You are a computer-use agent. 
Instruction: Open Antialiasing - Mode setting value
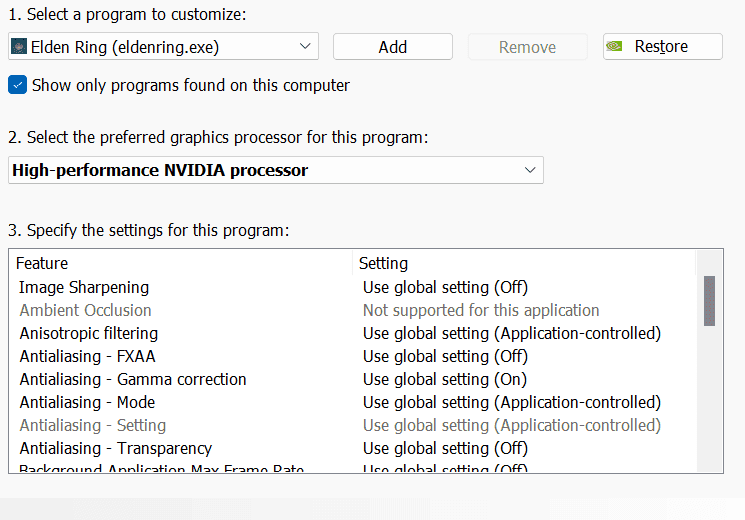(512, 402)
